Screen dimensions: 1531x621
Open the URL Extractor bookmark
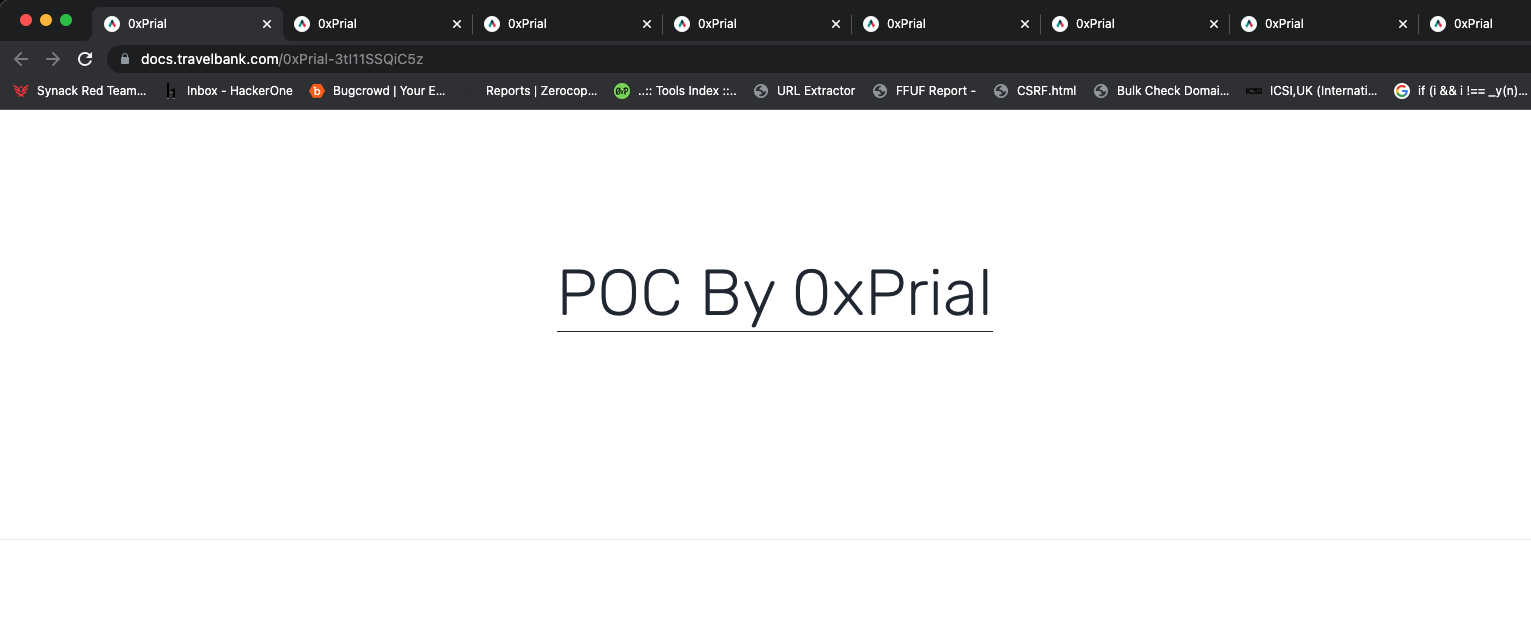pyautogui.click(x=805, y=91)
